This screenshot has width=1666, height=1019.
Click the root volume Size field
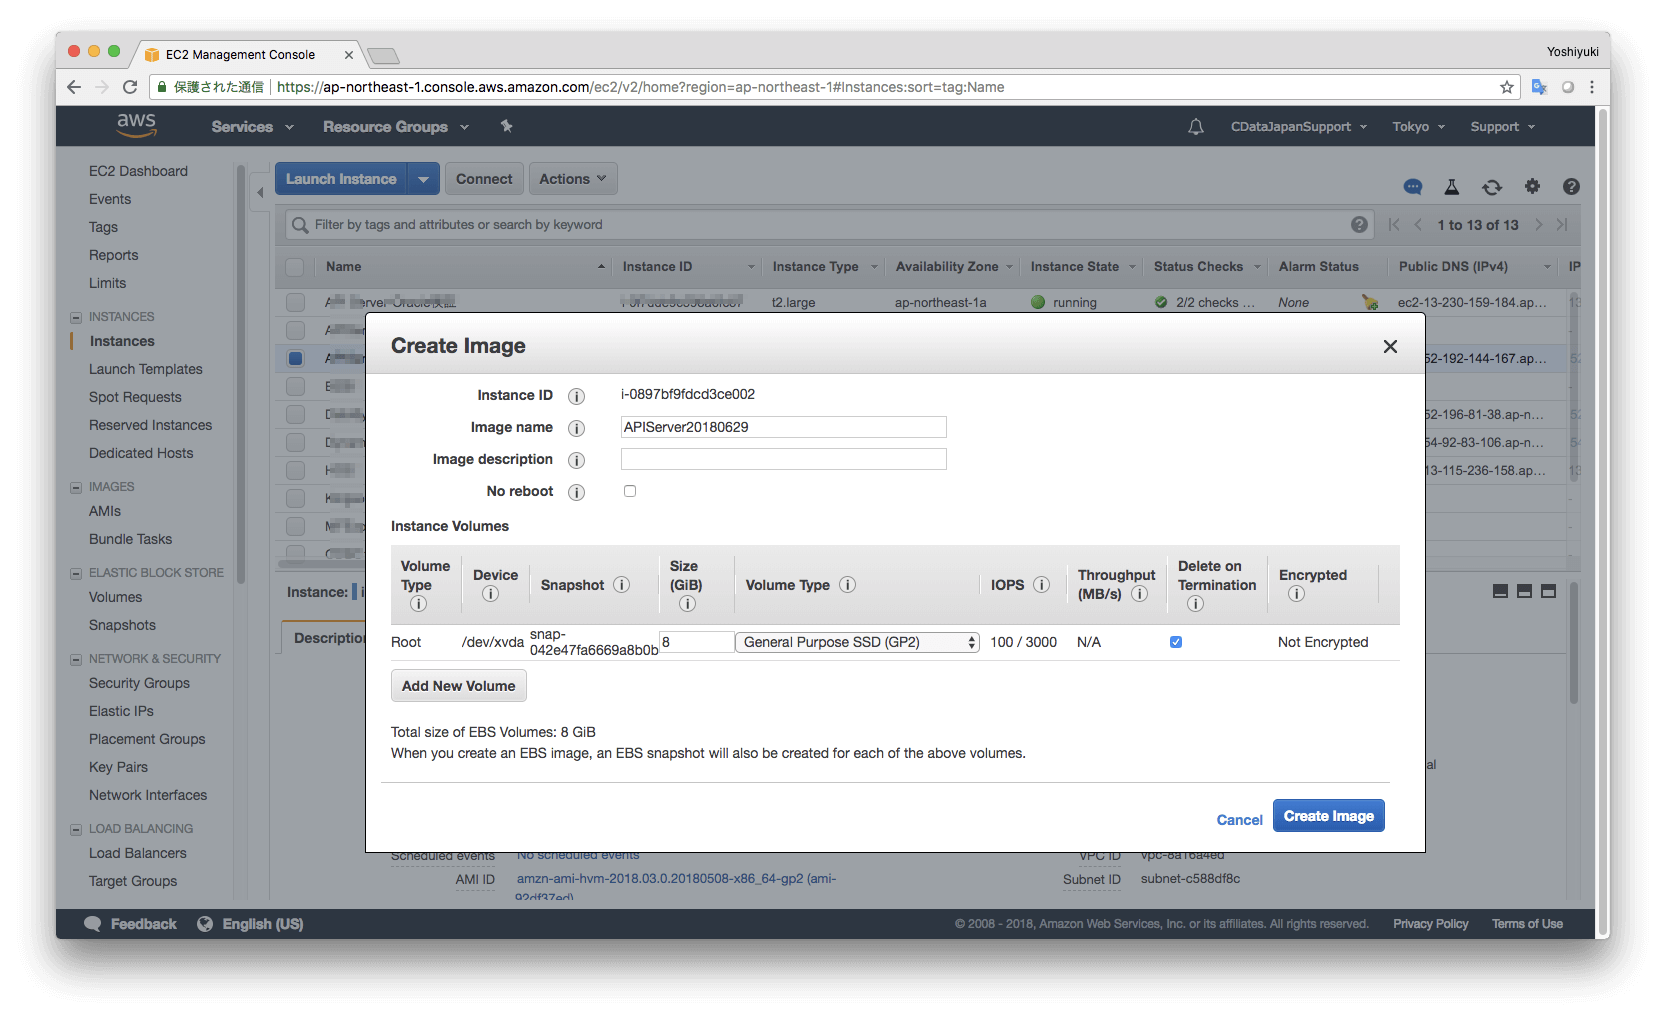(x=697, y=642)
